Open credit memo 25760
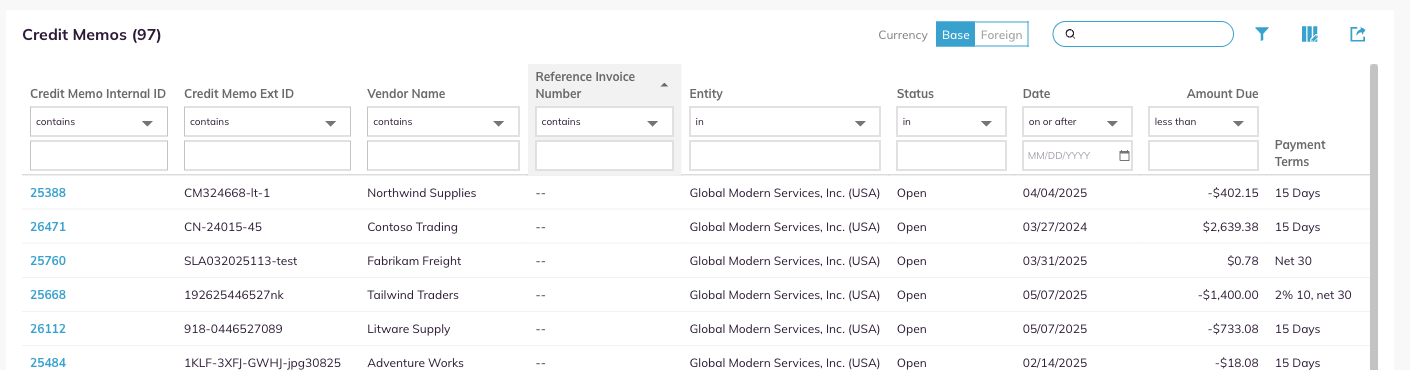The height and width of the screenshot is (370, 1410). [x=48, y=261]
